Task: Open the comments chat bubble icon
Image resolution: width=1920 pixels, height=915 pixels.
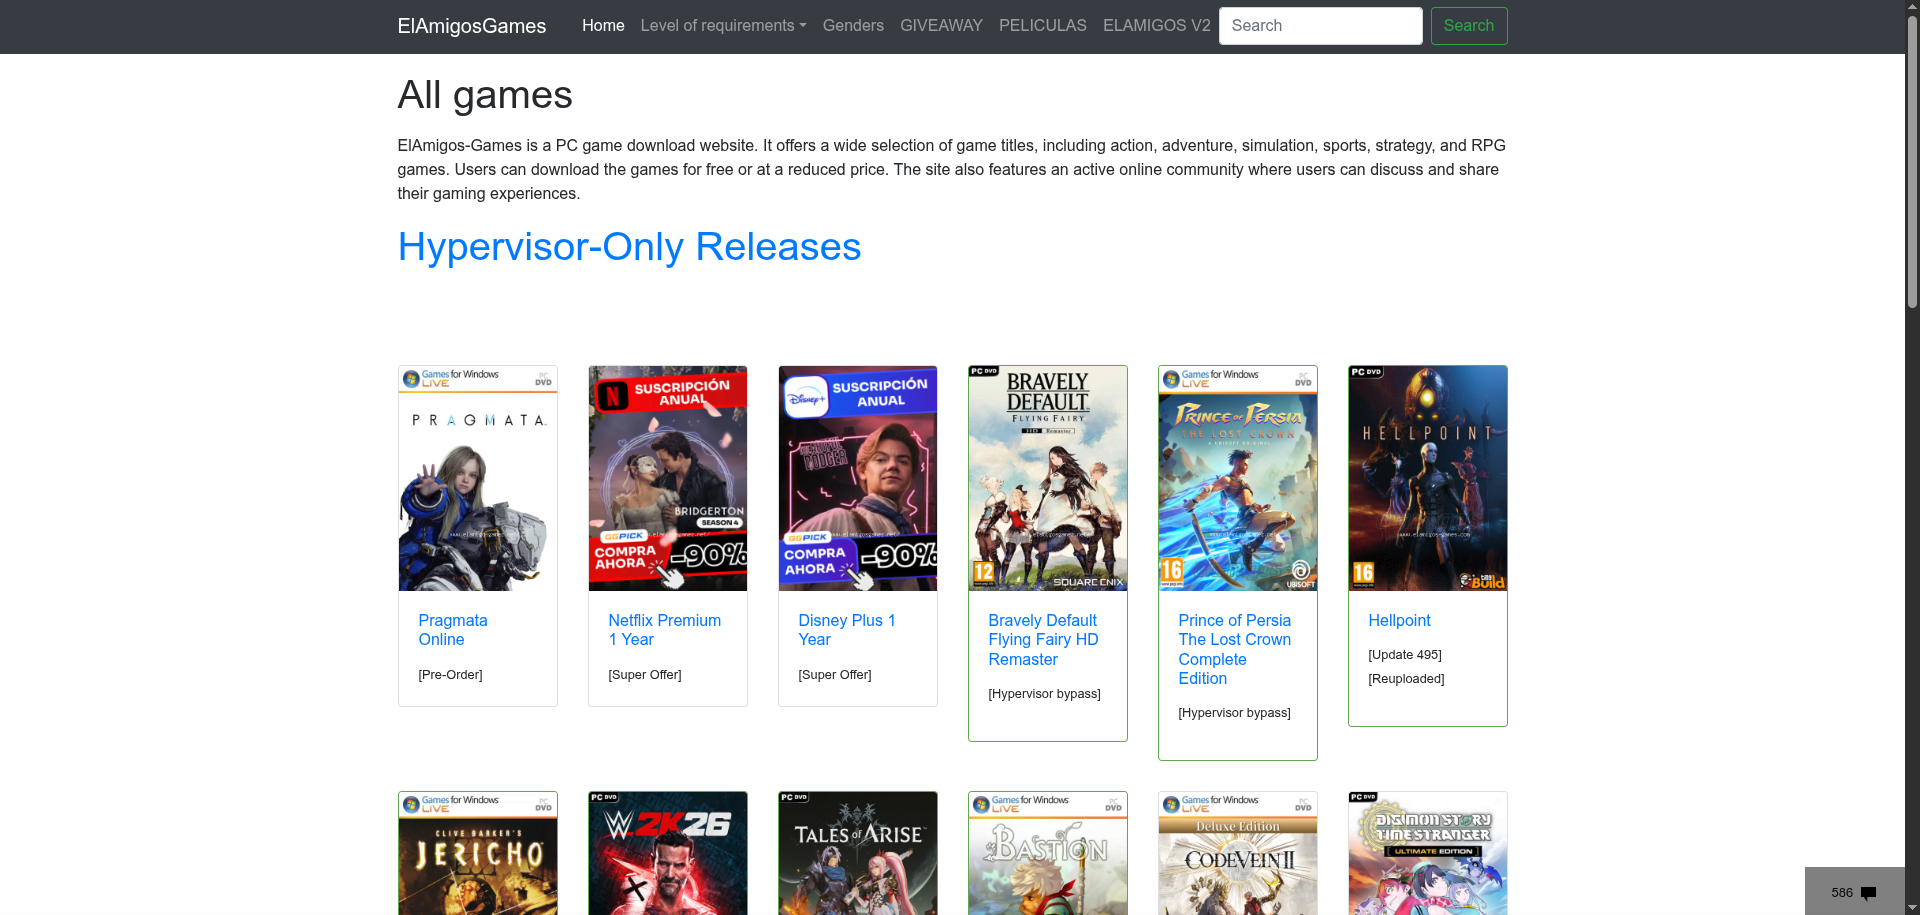Action: (1867, 893)
